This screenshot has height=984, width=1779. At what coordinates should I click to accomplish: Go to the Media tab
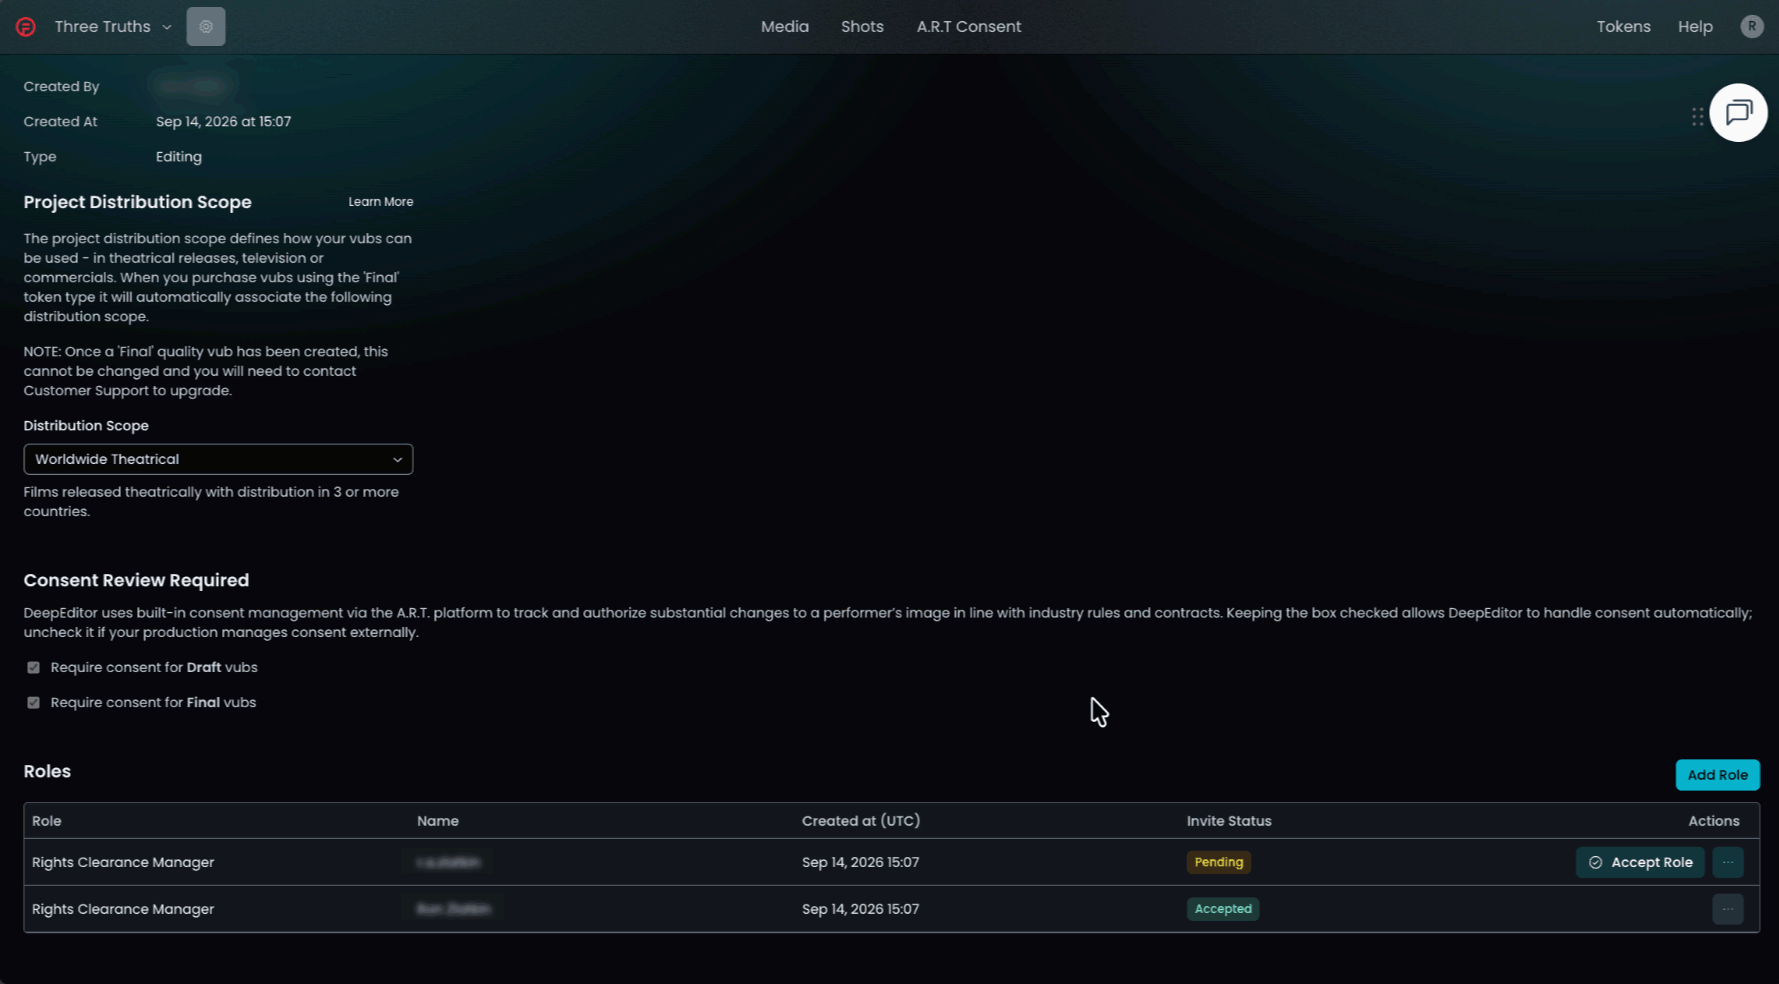pyautogui.click(x=785, y=27)
